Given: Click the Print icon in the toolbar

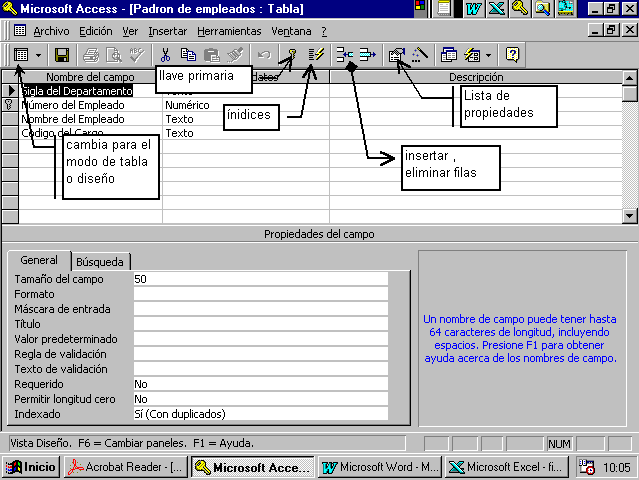Looking at the screenshot, I should tap(91, 55).
